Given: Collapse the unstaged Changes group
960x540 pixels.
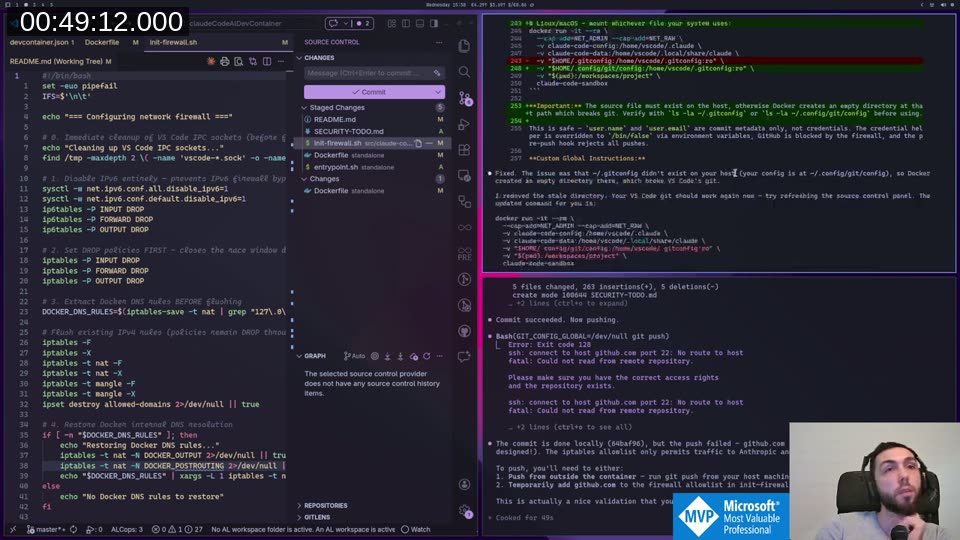Looking at the screenshot, I should 305,179.
